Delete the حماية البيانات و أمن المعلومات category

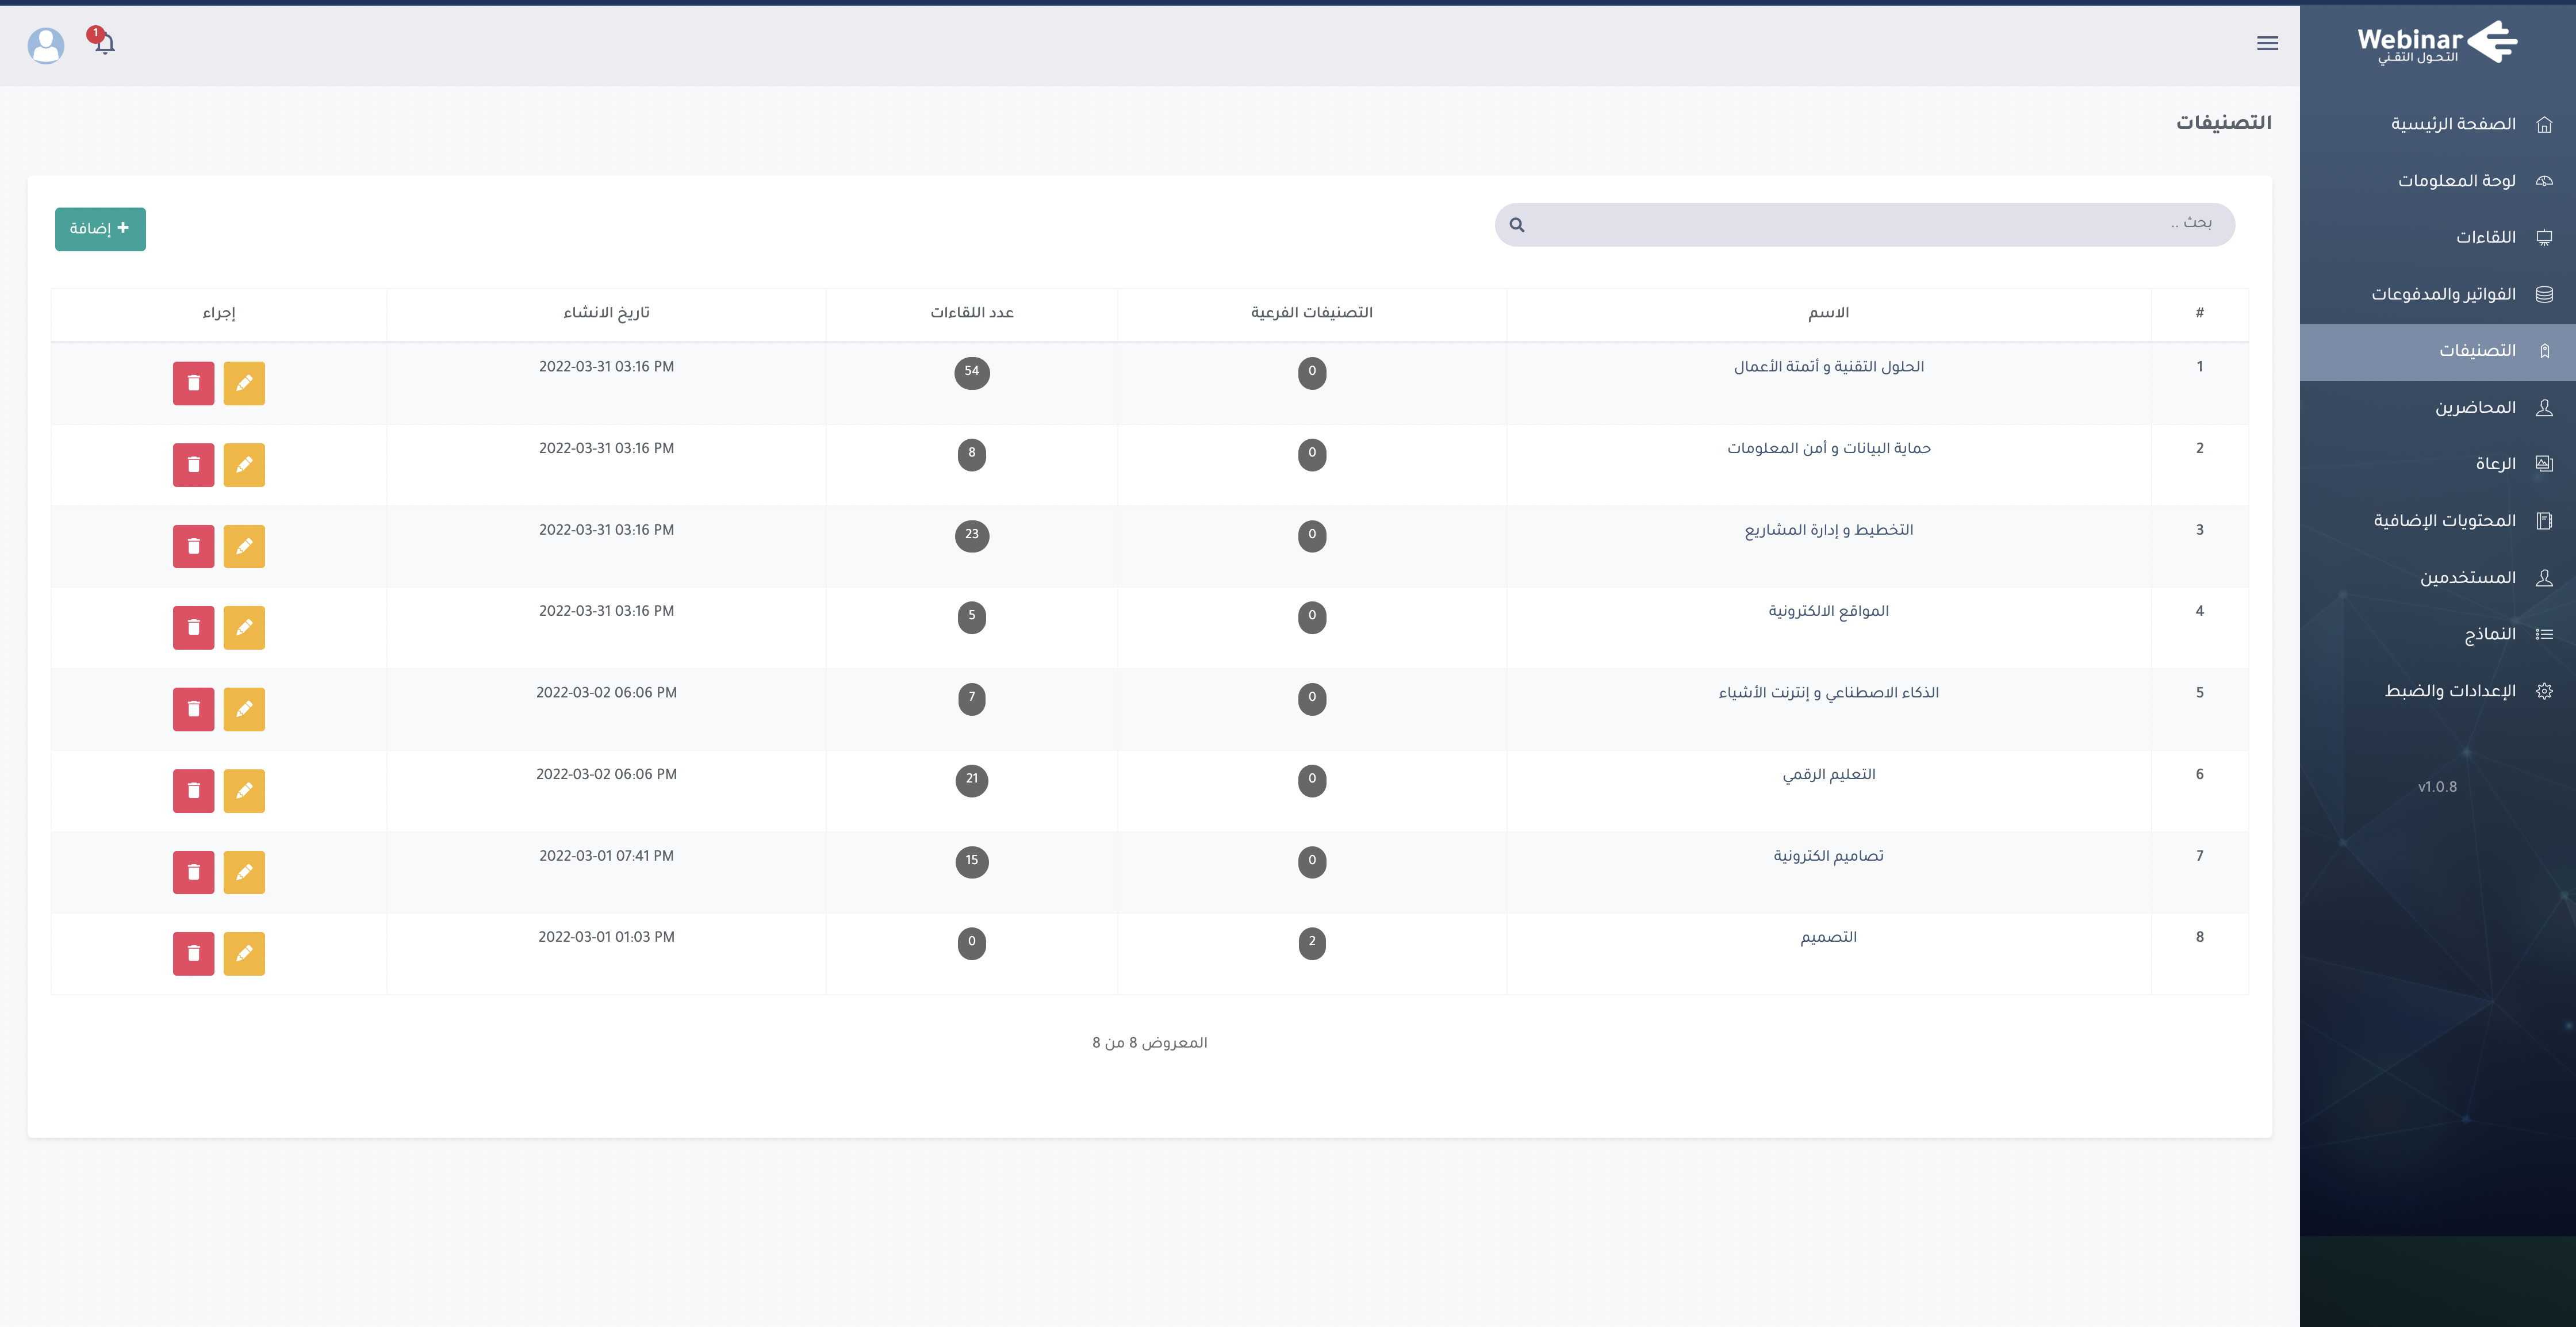(194, 465)
